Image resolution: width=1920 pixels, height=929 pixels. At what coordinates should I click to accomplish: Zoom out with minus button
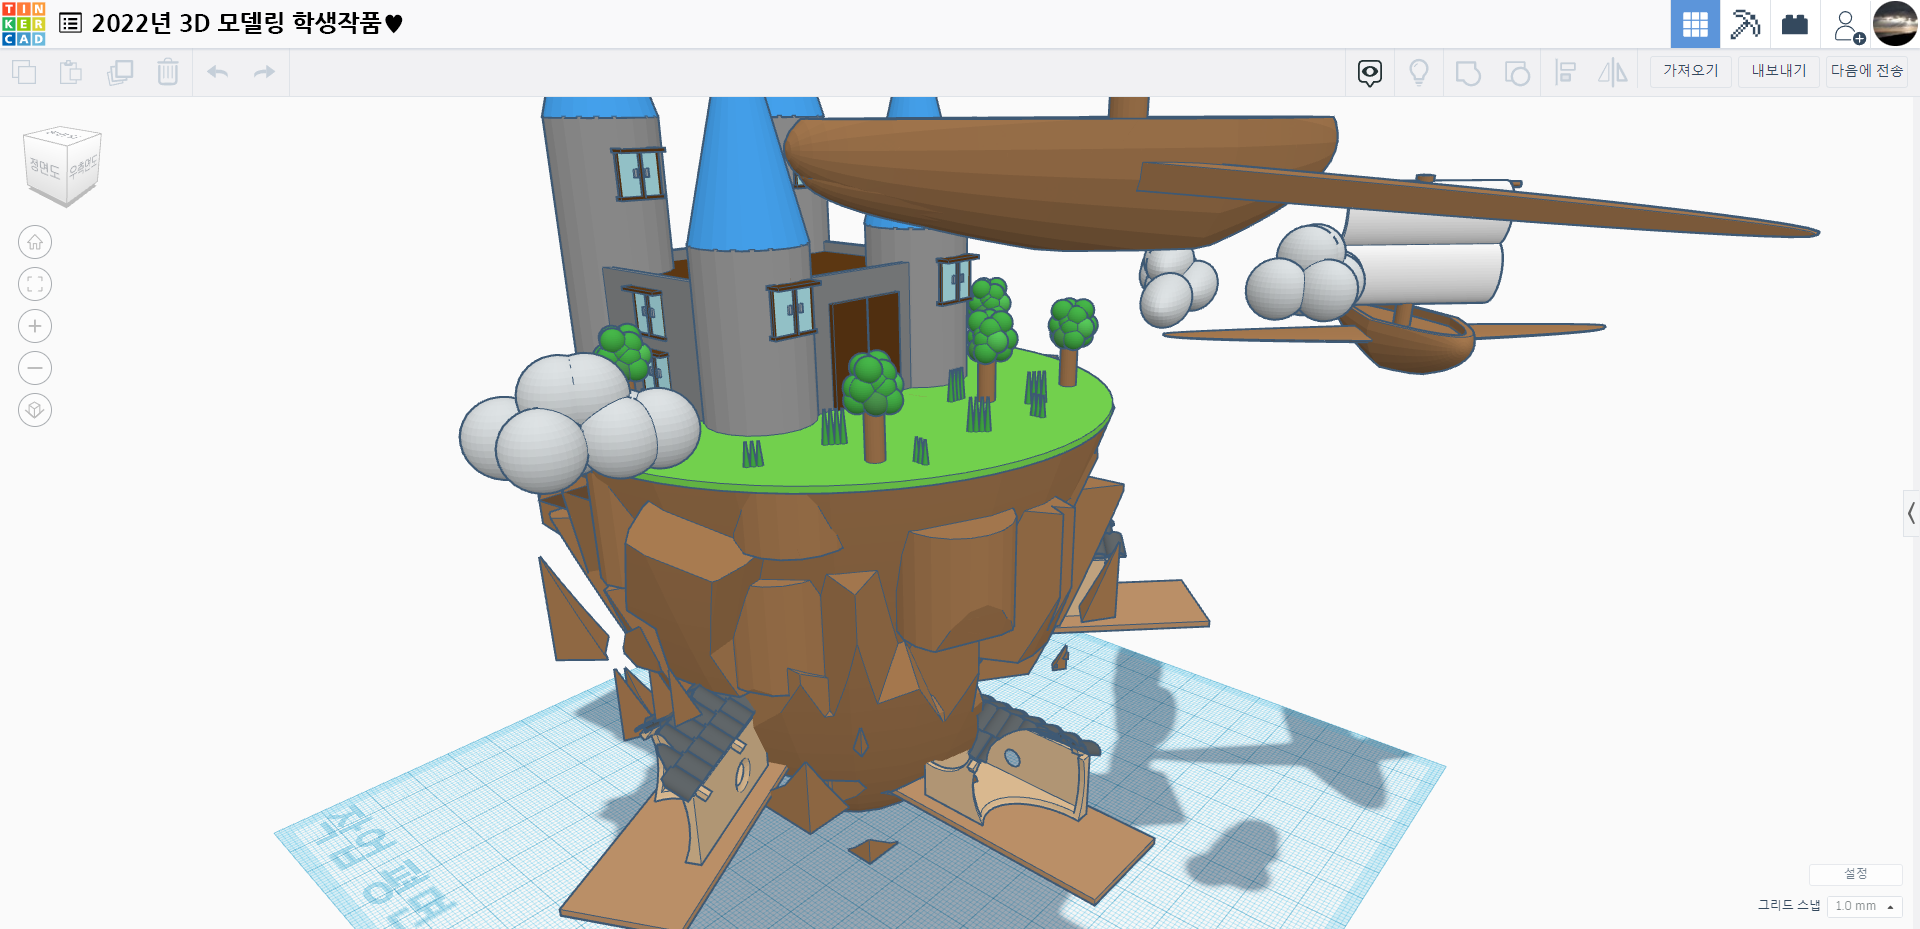[x=35, y=368]
